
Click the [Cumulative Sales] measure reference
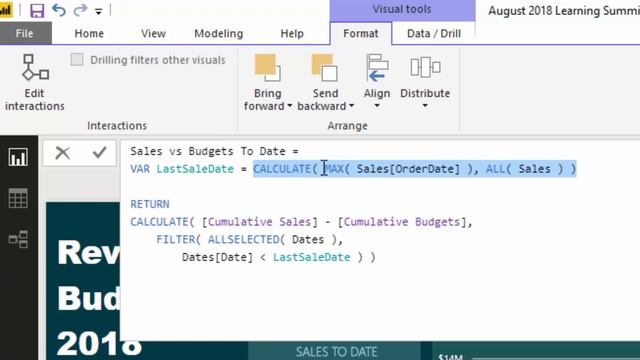pos(260,222)
